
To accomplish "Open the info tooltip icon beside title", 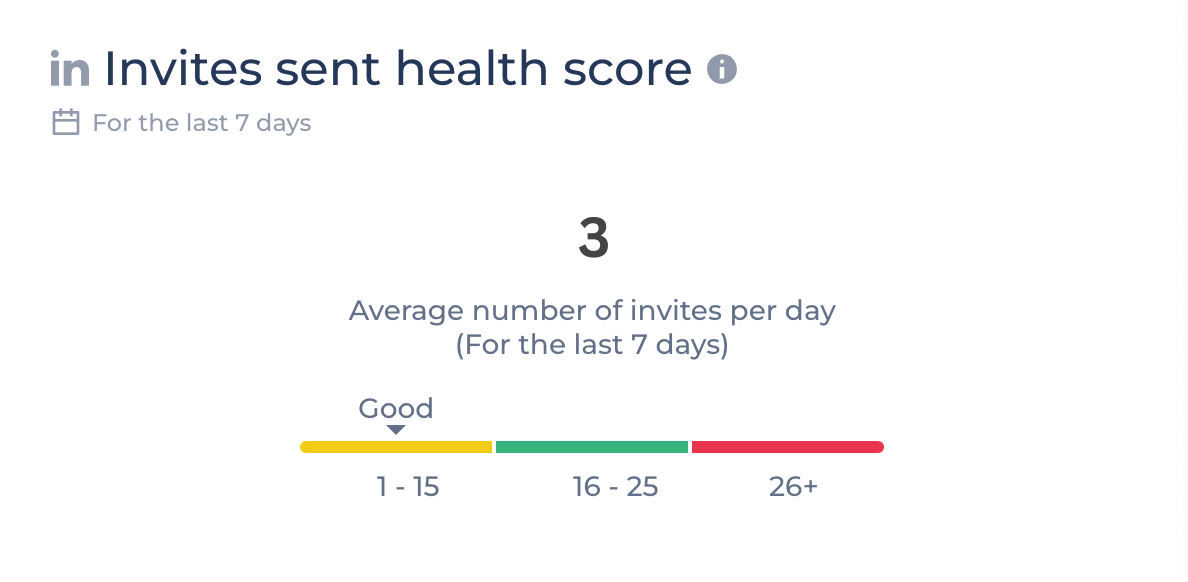I will (721, 69).
